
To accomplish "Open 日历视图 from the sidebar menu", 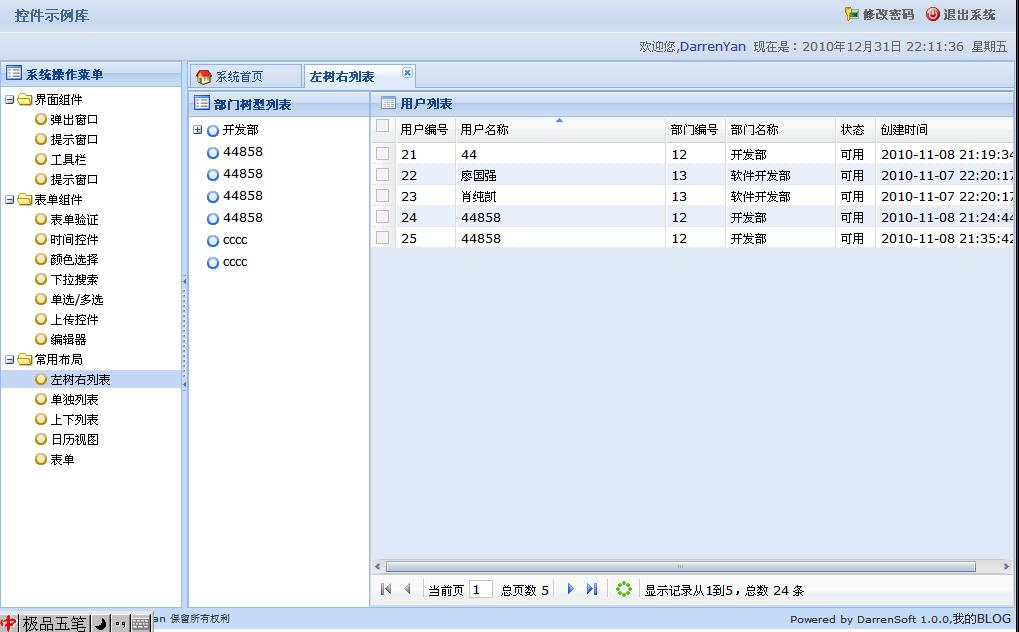I will pyautogui.click(x=74, y=440).
